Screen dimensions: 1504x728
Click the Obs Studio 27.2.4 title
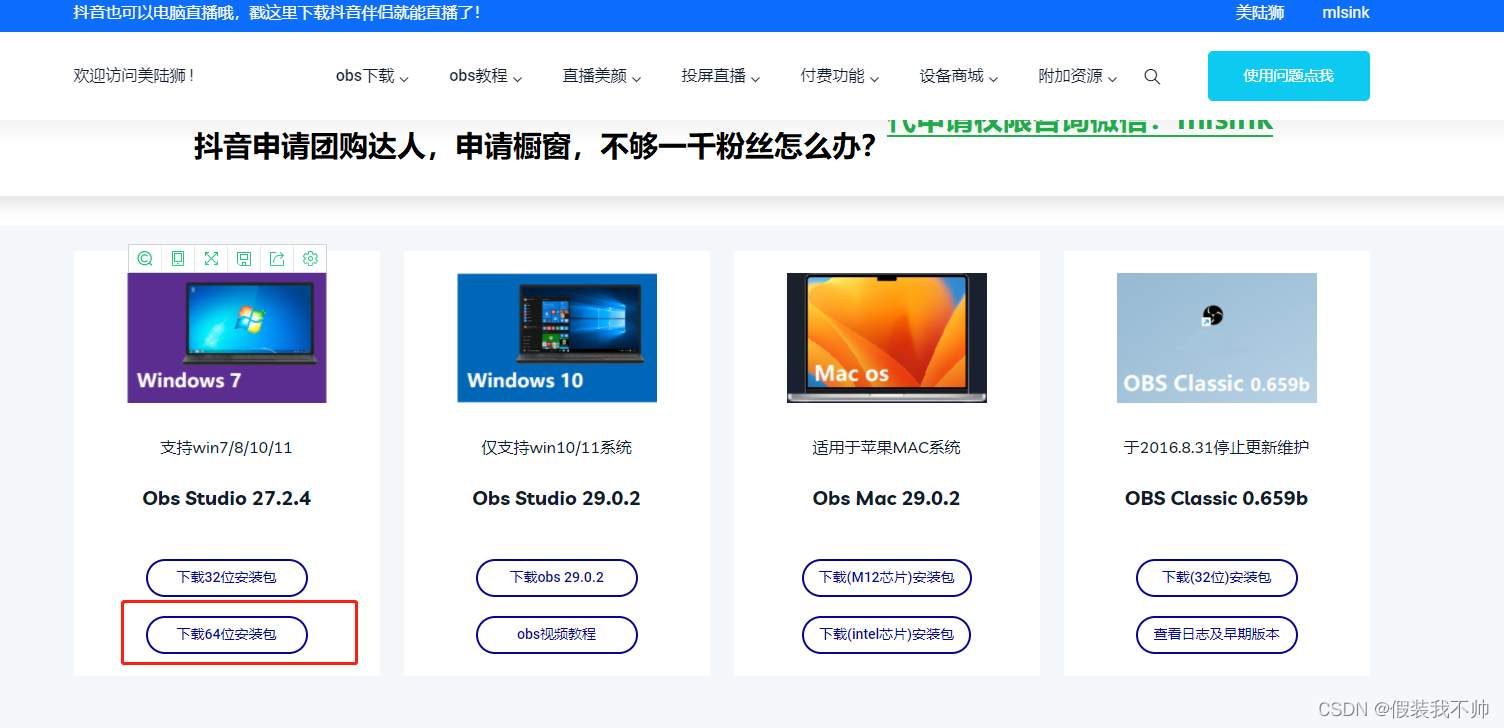pos(227,498)
